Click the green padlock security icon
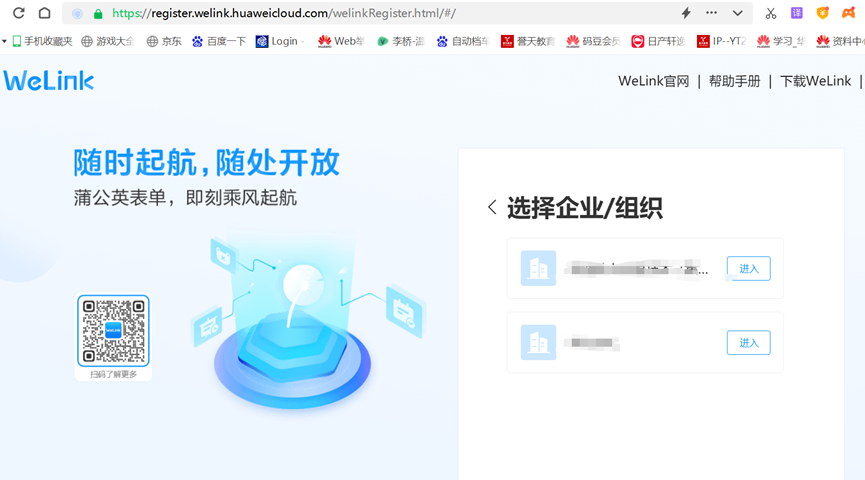The image size is (865, 480). point(98,14)
